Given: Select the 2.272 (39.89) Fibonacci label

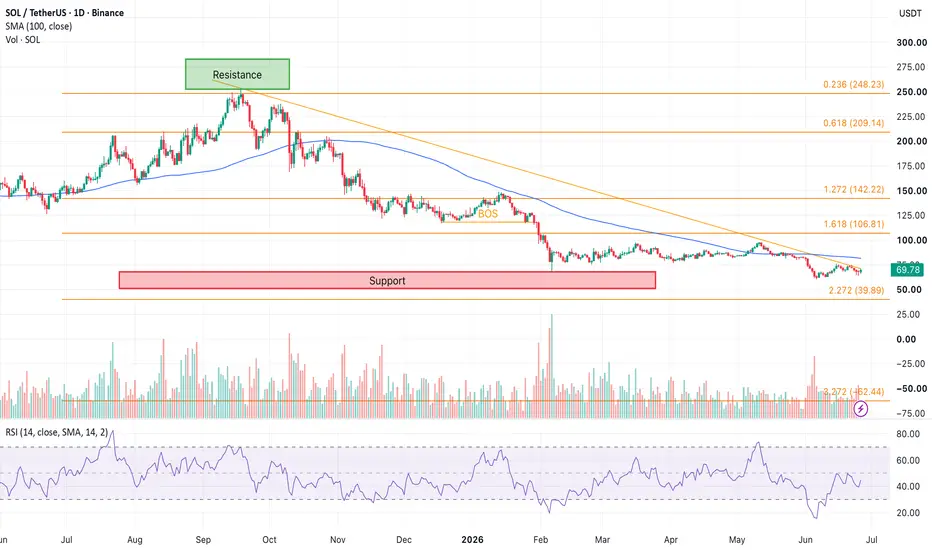Looking at the screenshot, I should [x=856, y=290].
